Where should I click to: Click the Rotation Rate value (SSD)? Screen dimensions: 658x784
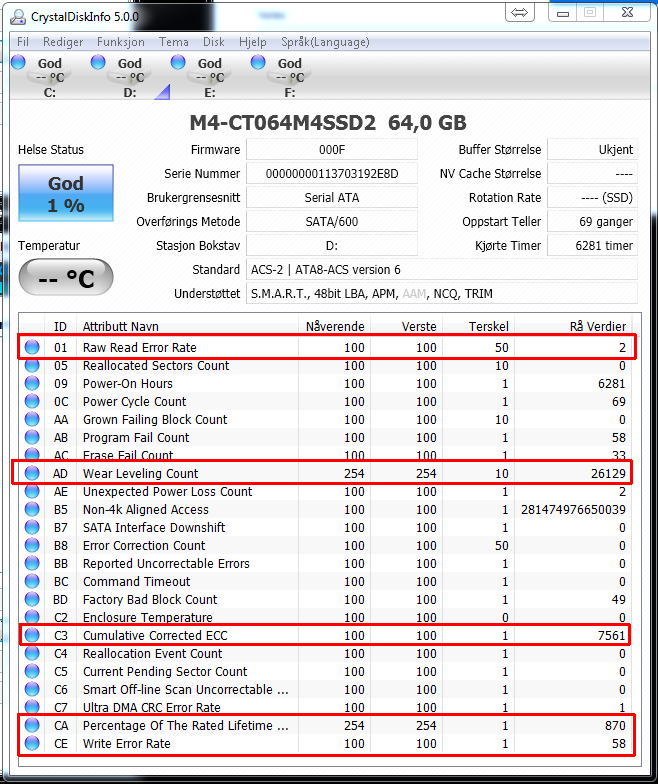click(592, 198)
